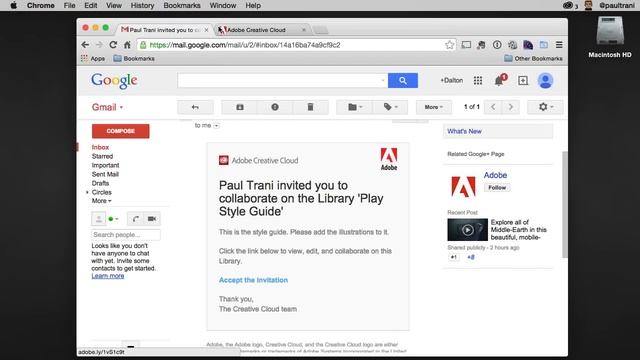Image resolution: width=640 pixels, height=360 pixels.
Task: Open the History menu
Action: coord(142,5)
